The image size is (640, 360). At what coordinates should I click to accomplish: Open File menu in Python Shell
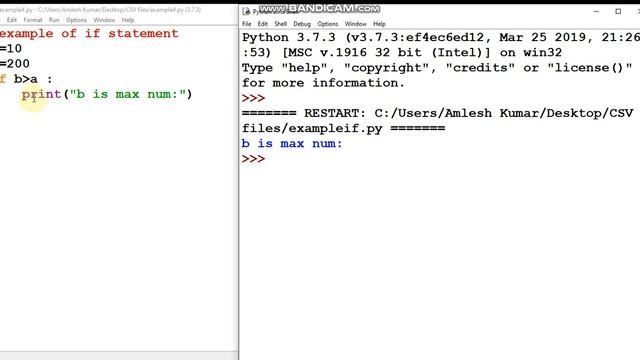[247, 24]
